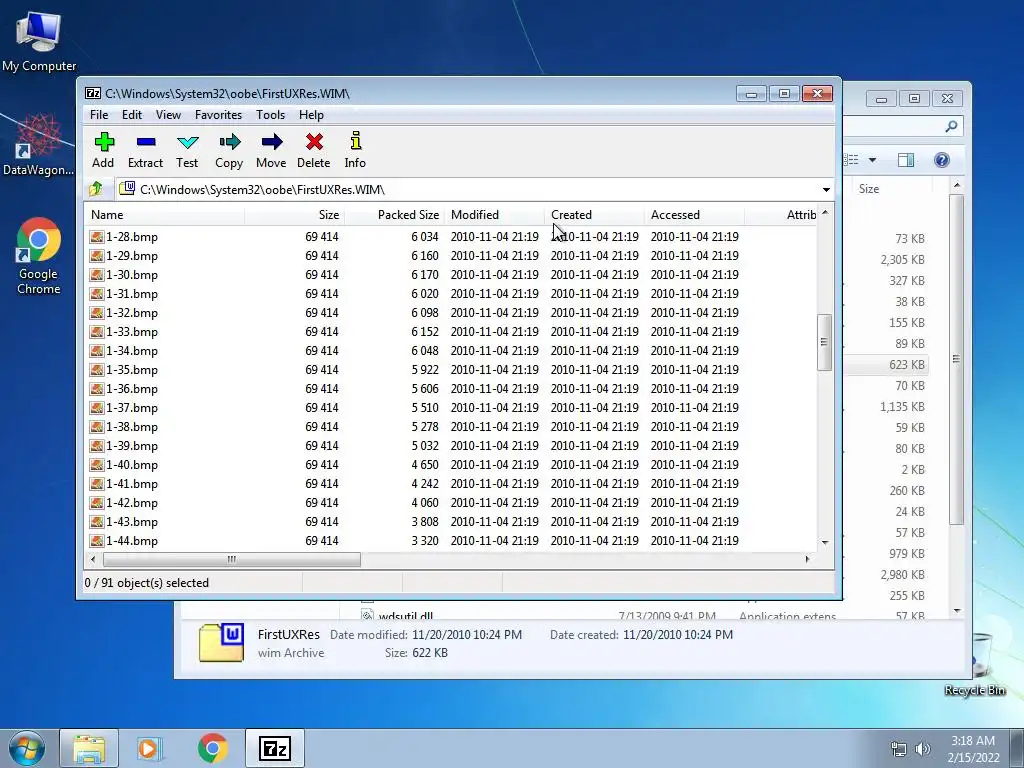Click Explorer's 2,305 KB size entry

[x=903, y=260]
